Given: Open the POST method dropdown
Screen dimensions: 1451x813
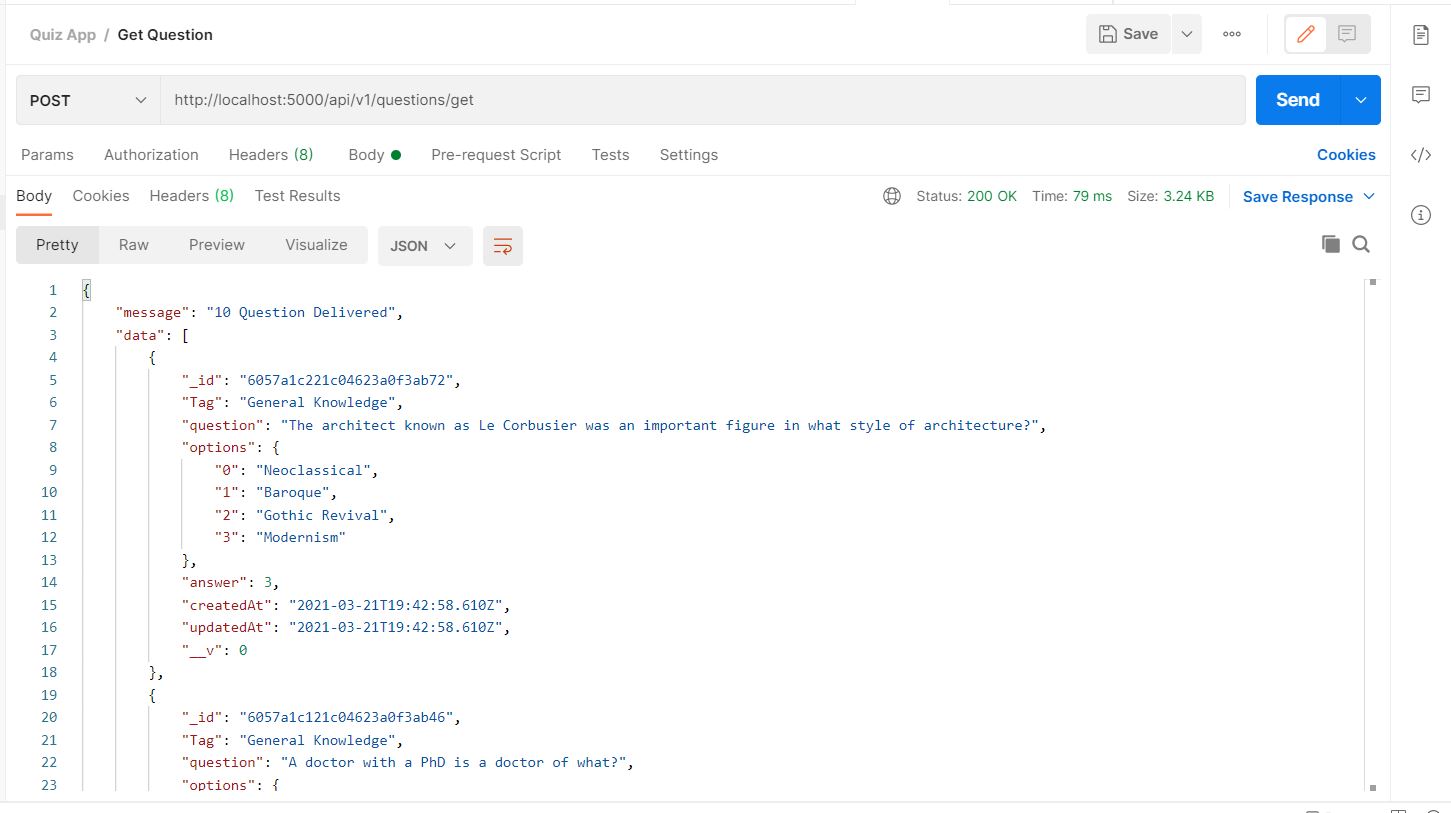Looking at the screenshot, I should pos(88,100).
